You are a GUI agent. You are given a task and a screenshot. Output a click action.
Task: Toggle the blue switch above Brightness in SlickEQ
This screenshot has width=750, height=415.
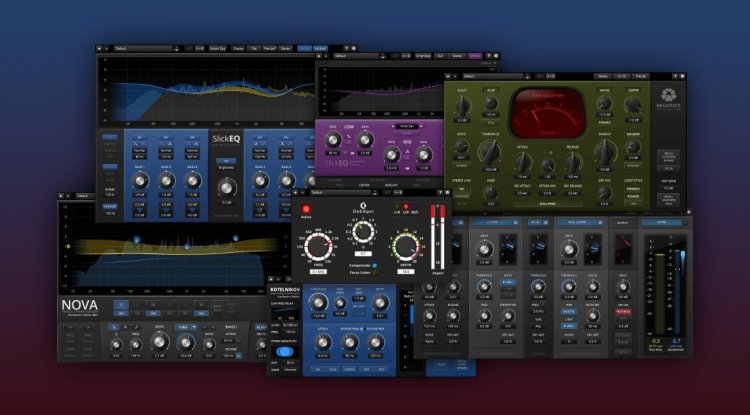click(226, 161)
